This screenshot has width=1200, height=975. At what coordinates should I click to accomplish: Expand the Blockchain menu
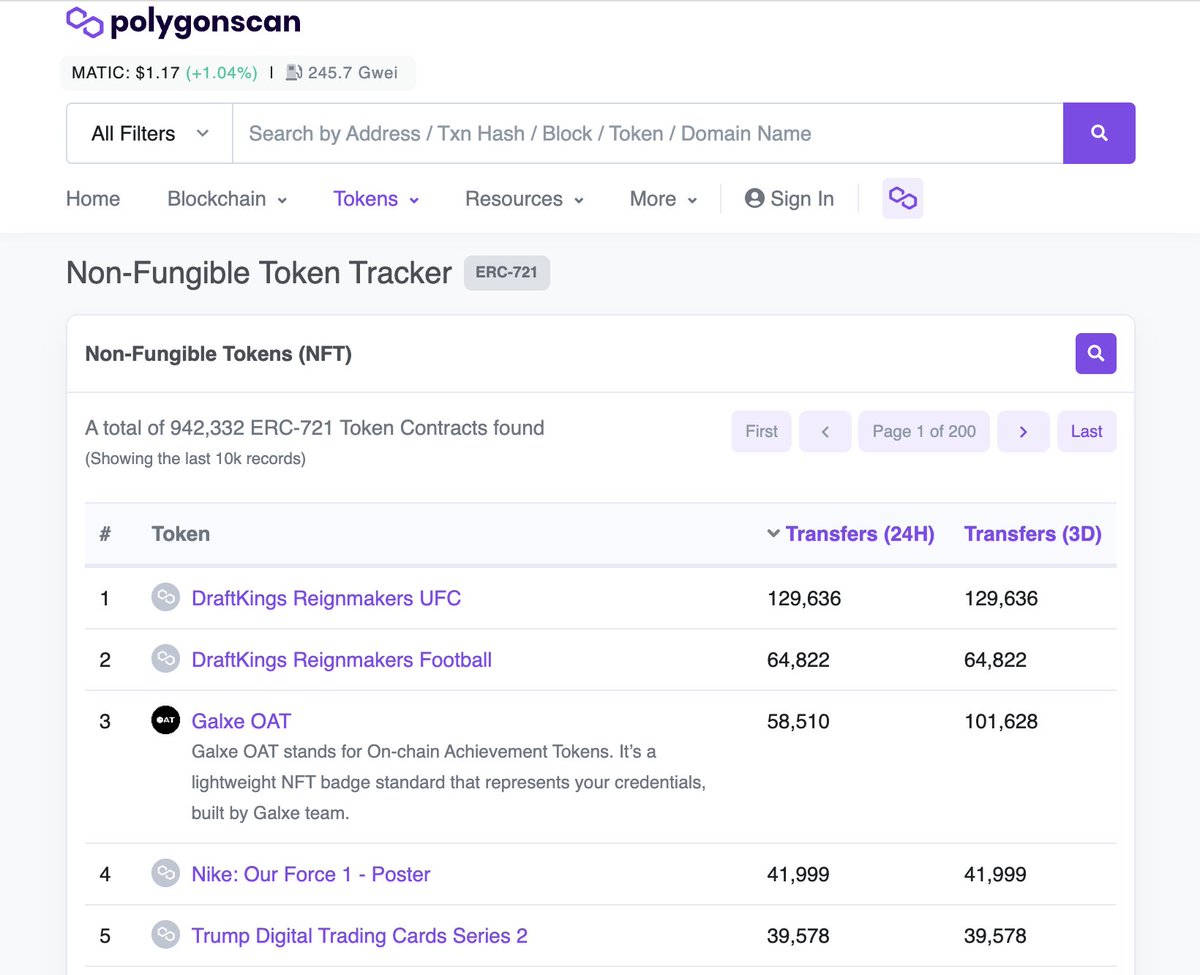[227, 199]
